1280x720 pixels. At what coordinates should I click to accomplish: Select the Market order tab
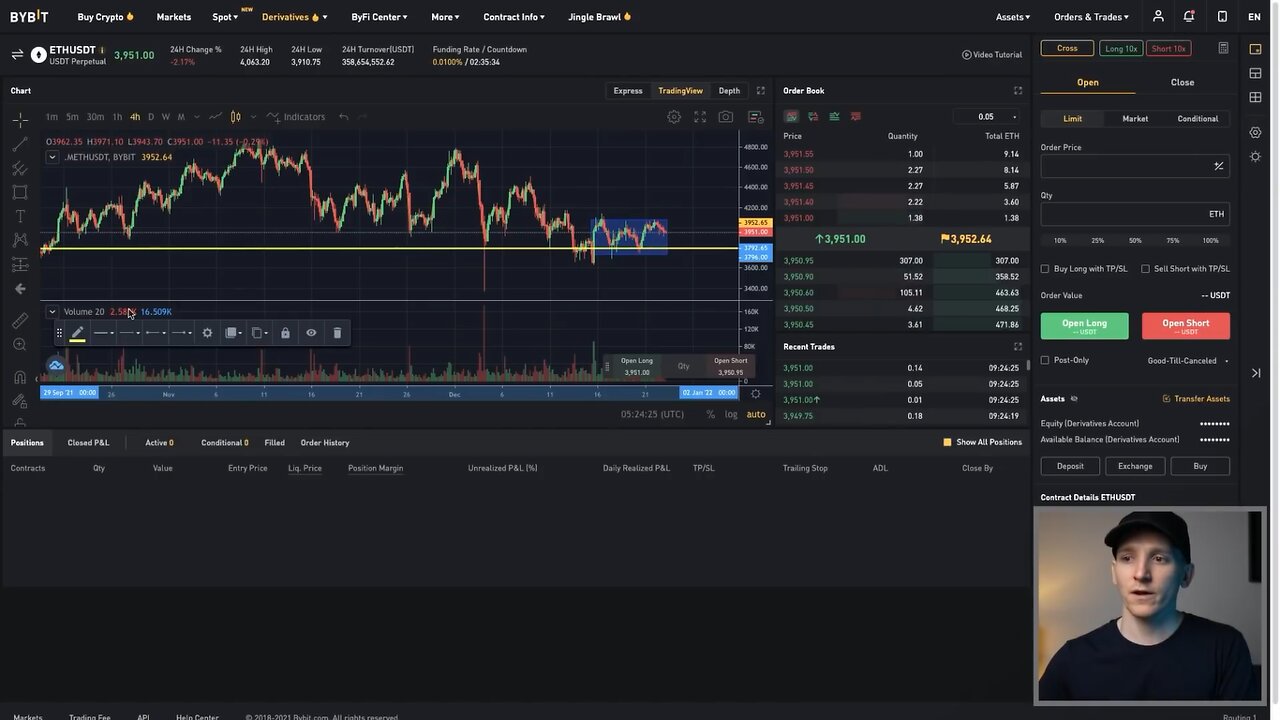point(1135,119)
